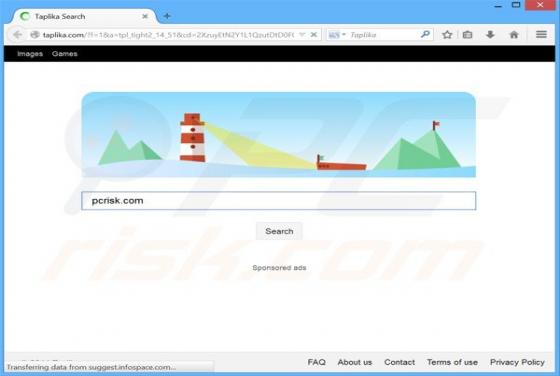Select the Taplika Search tab

[x=84, y=16]
